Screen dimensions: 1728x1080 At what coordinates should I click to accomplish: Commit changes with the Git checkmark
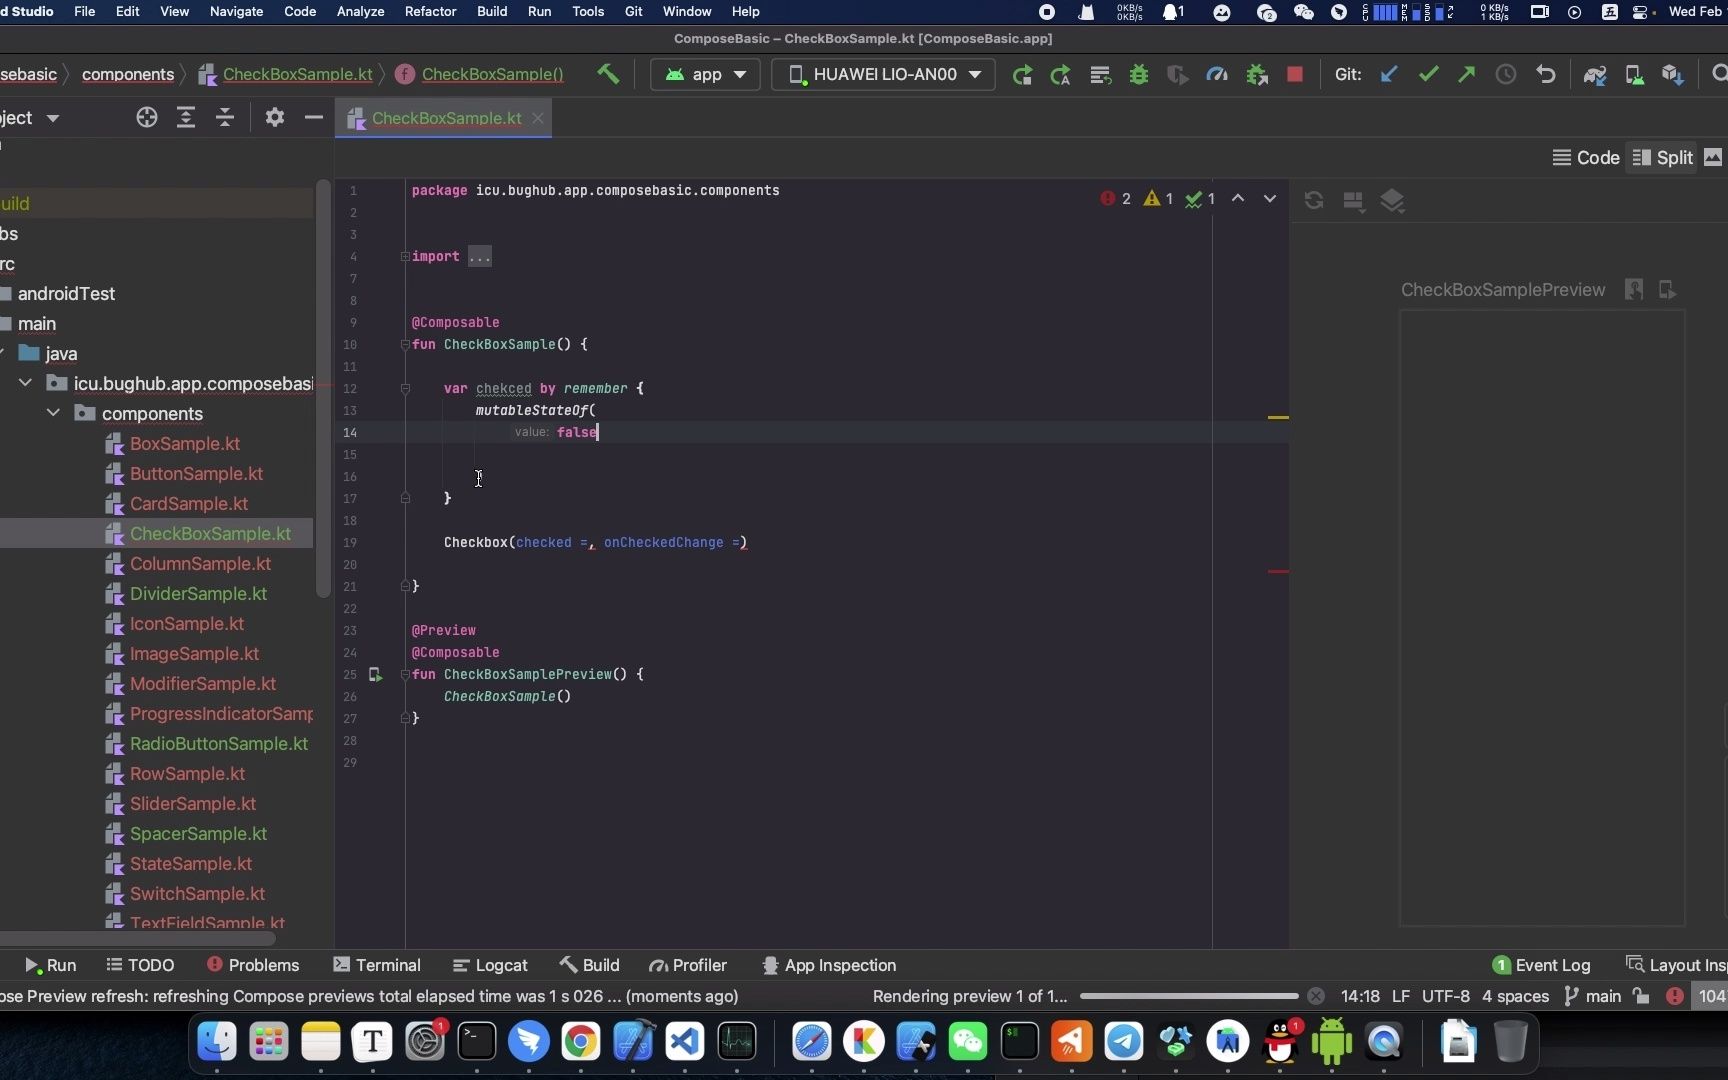coord(1428,74)
